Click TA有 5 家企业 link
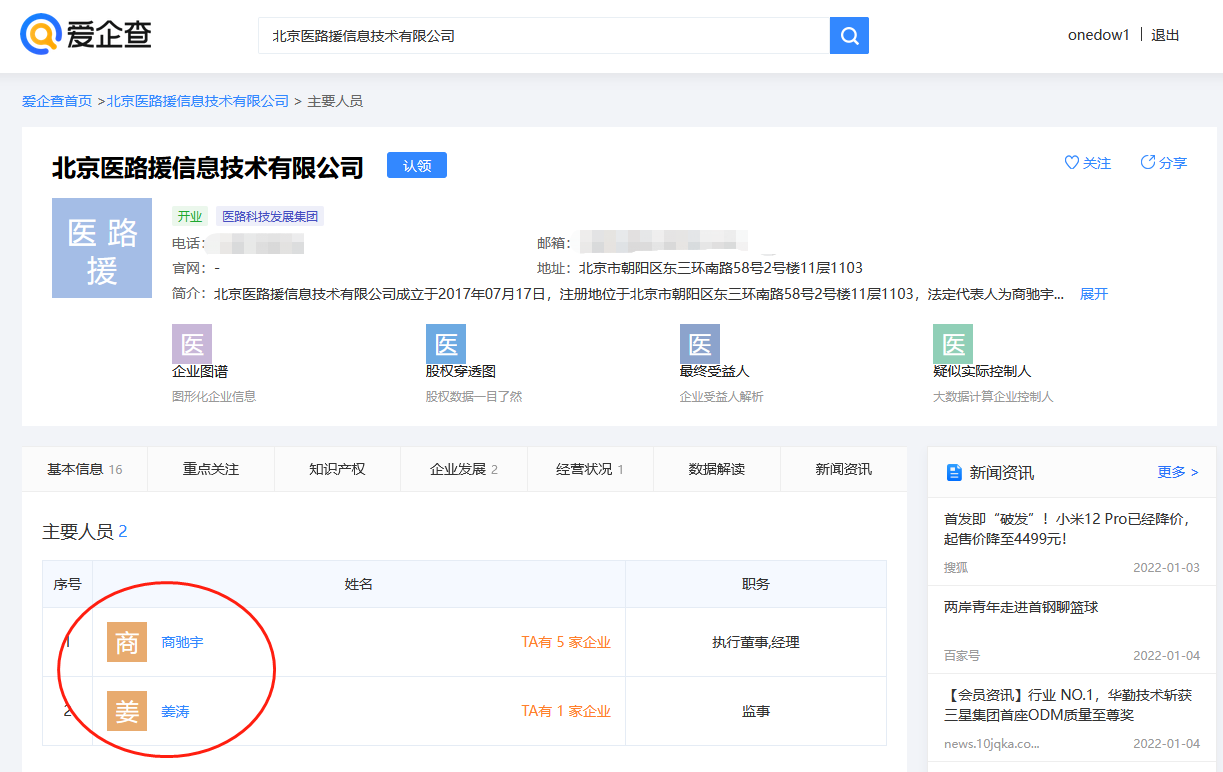 (566, 642)
